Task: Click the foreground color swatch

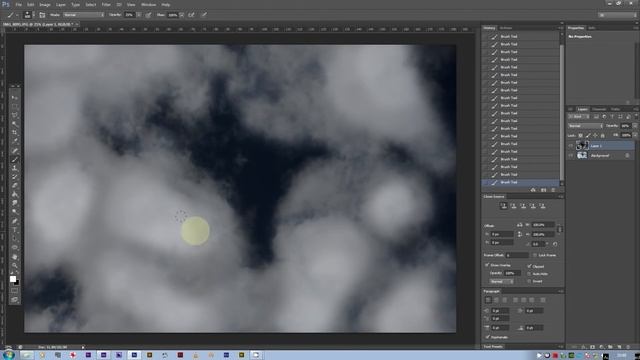Action: (x=13, y=279)
